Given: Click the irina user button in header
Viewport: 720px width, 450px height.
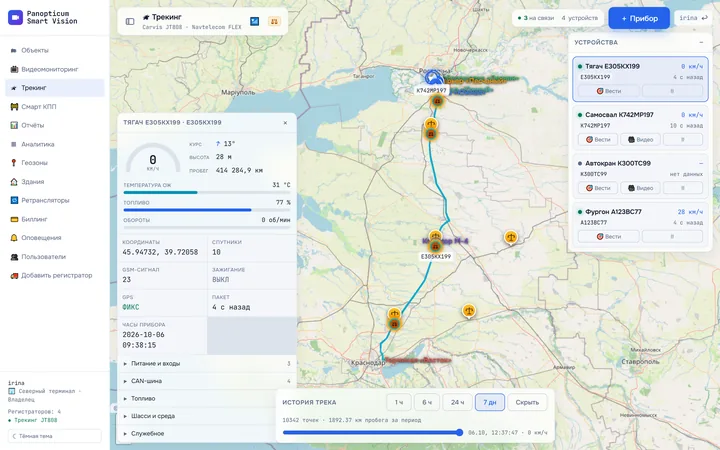Looking at the screenshot, I should click(x=693, y=18).
